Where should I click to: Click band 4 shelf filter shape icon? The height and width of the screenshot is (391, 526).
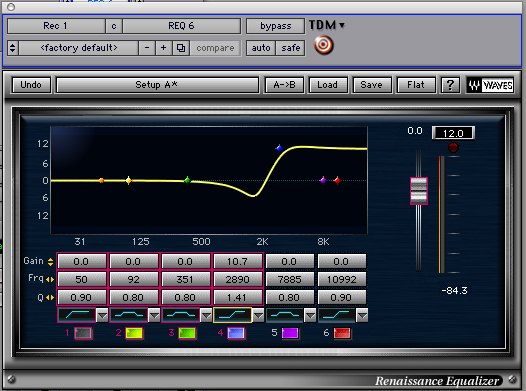(x=232, y=315)
